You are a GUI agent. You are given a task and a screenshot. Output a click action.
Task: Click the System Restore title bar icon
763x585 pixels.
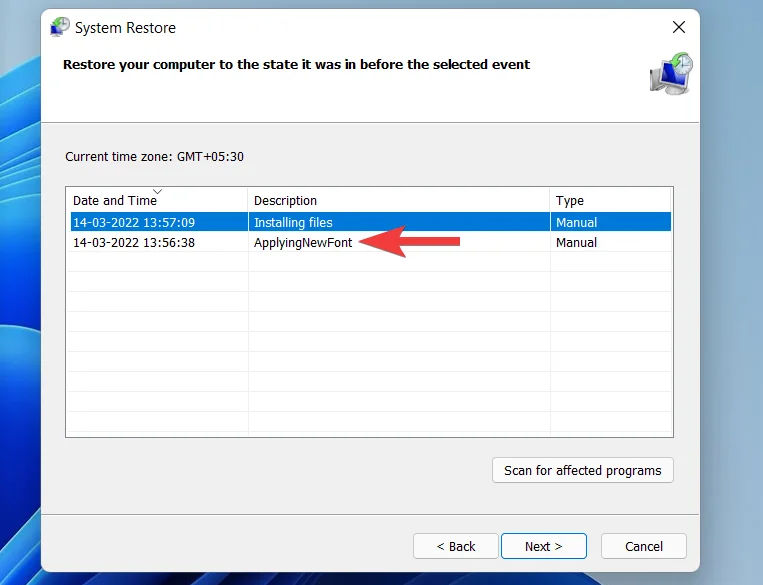[x=60, y=27]
